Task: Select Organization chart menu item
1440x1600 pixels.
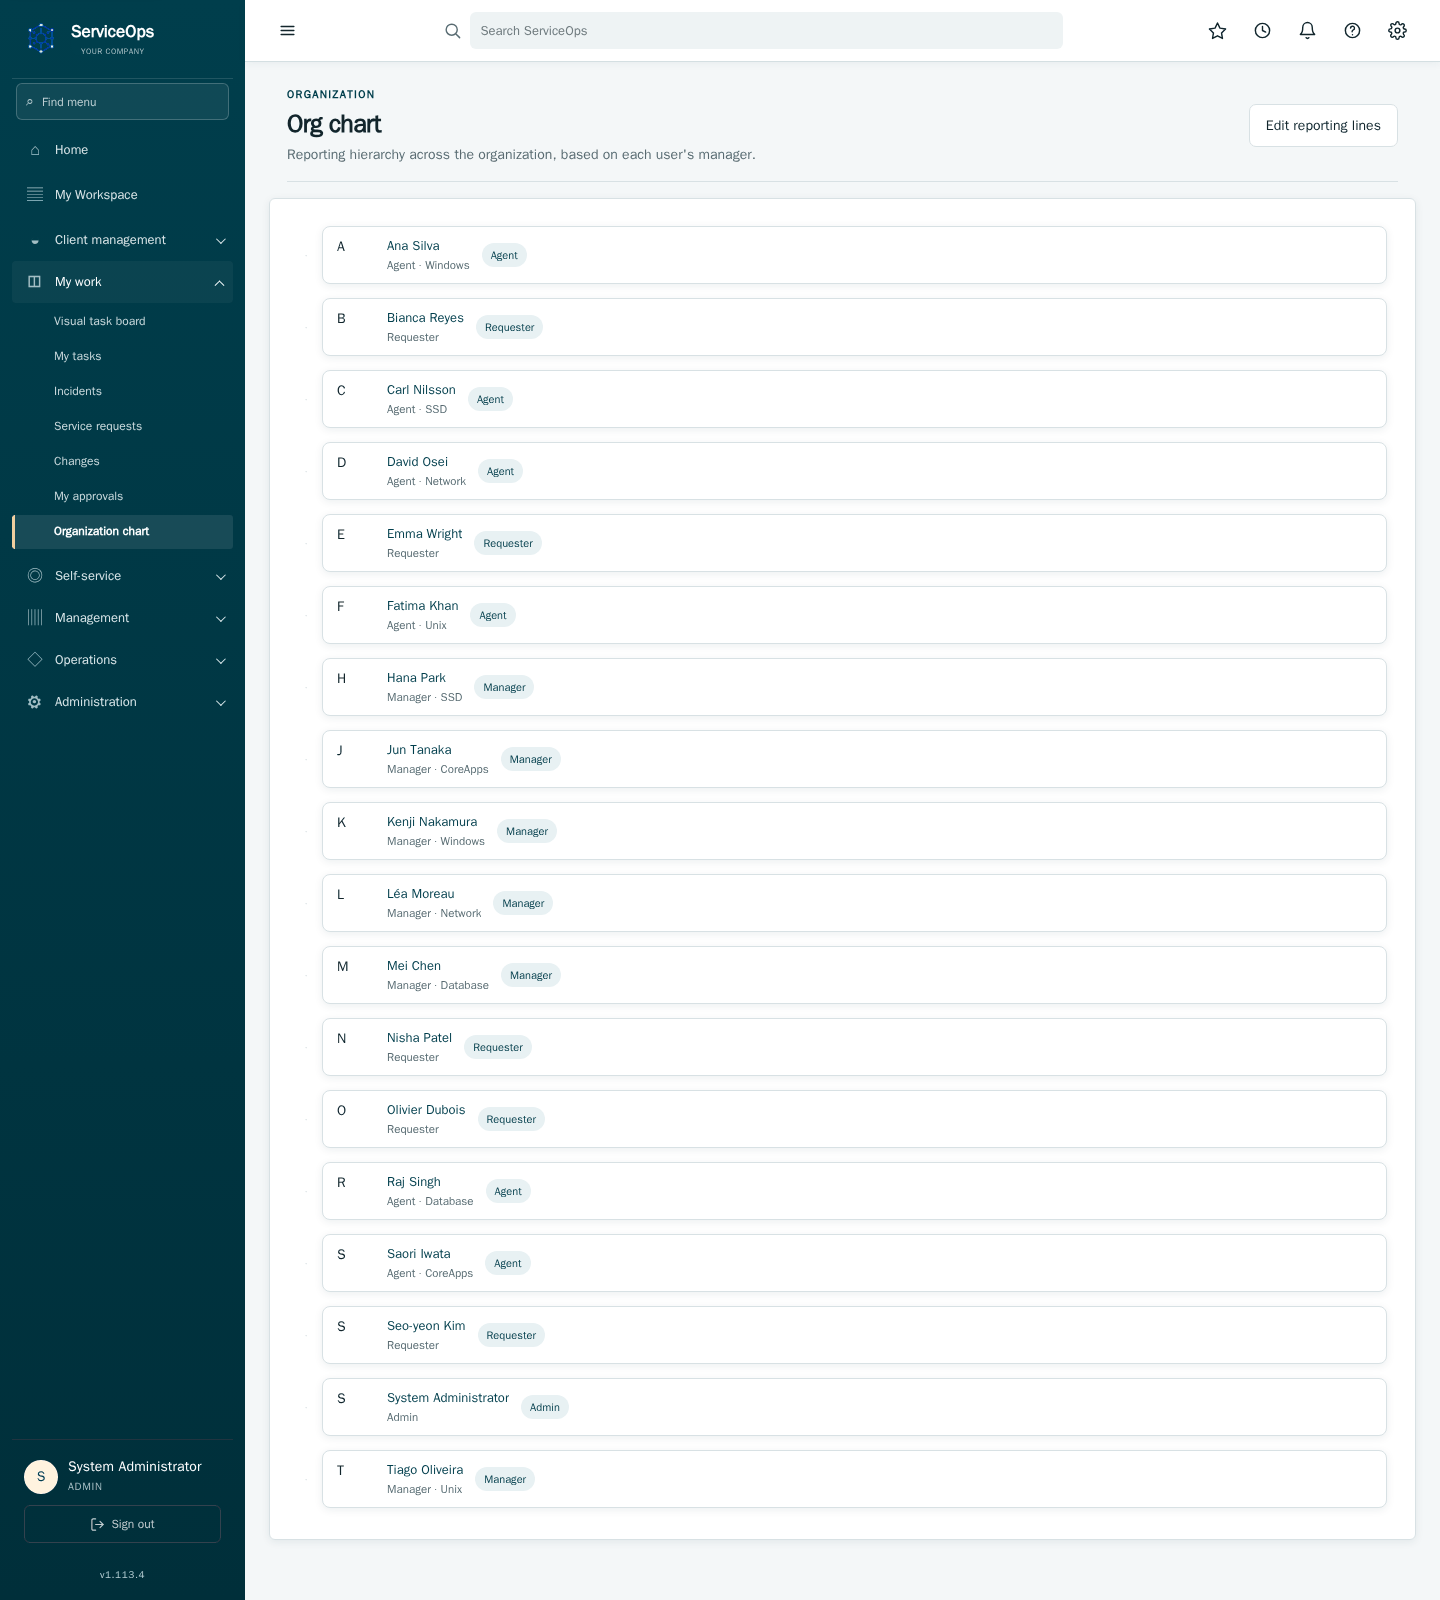Action: click(122, 531)
